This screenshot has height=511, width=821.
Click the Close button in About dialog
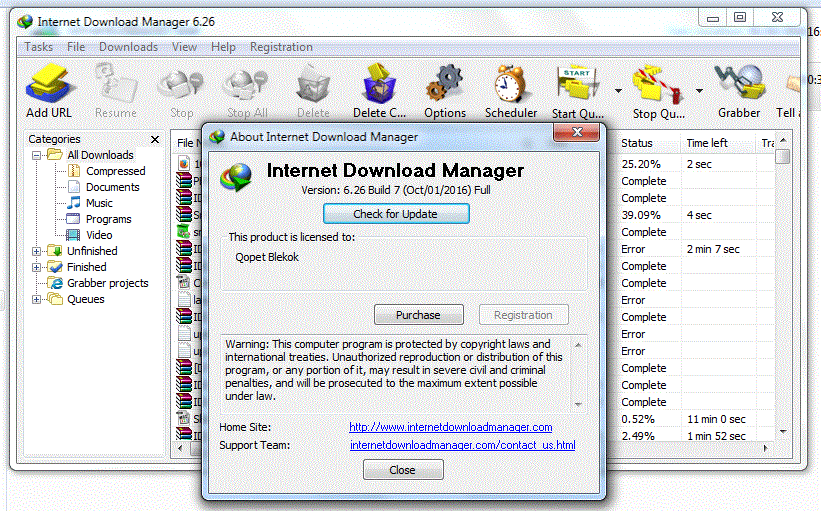(403, 470)
